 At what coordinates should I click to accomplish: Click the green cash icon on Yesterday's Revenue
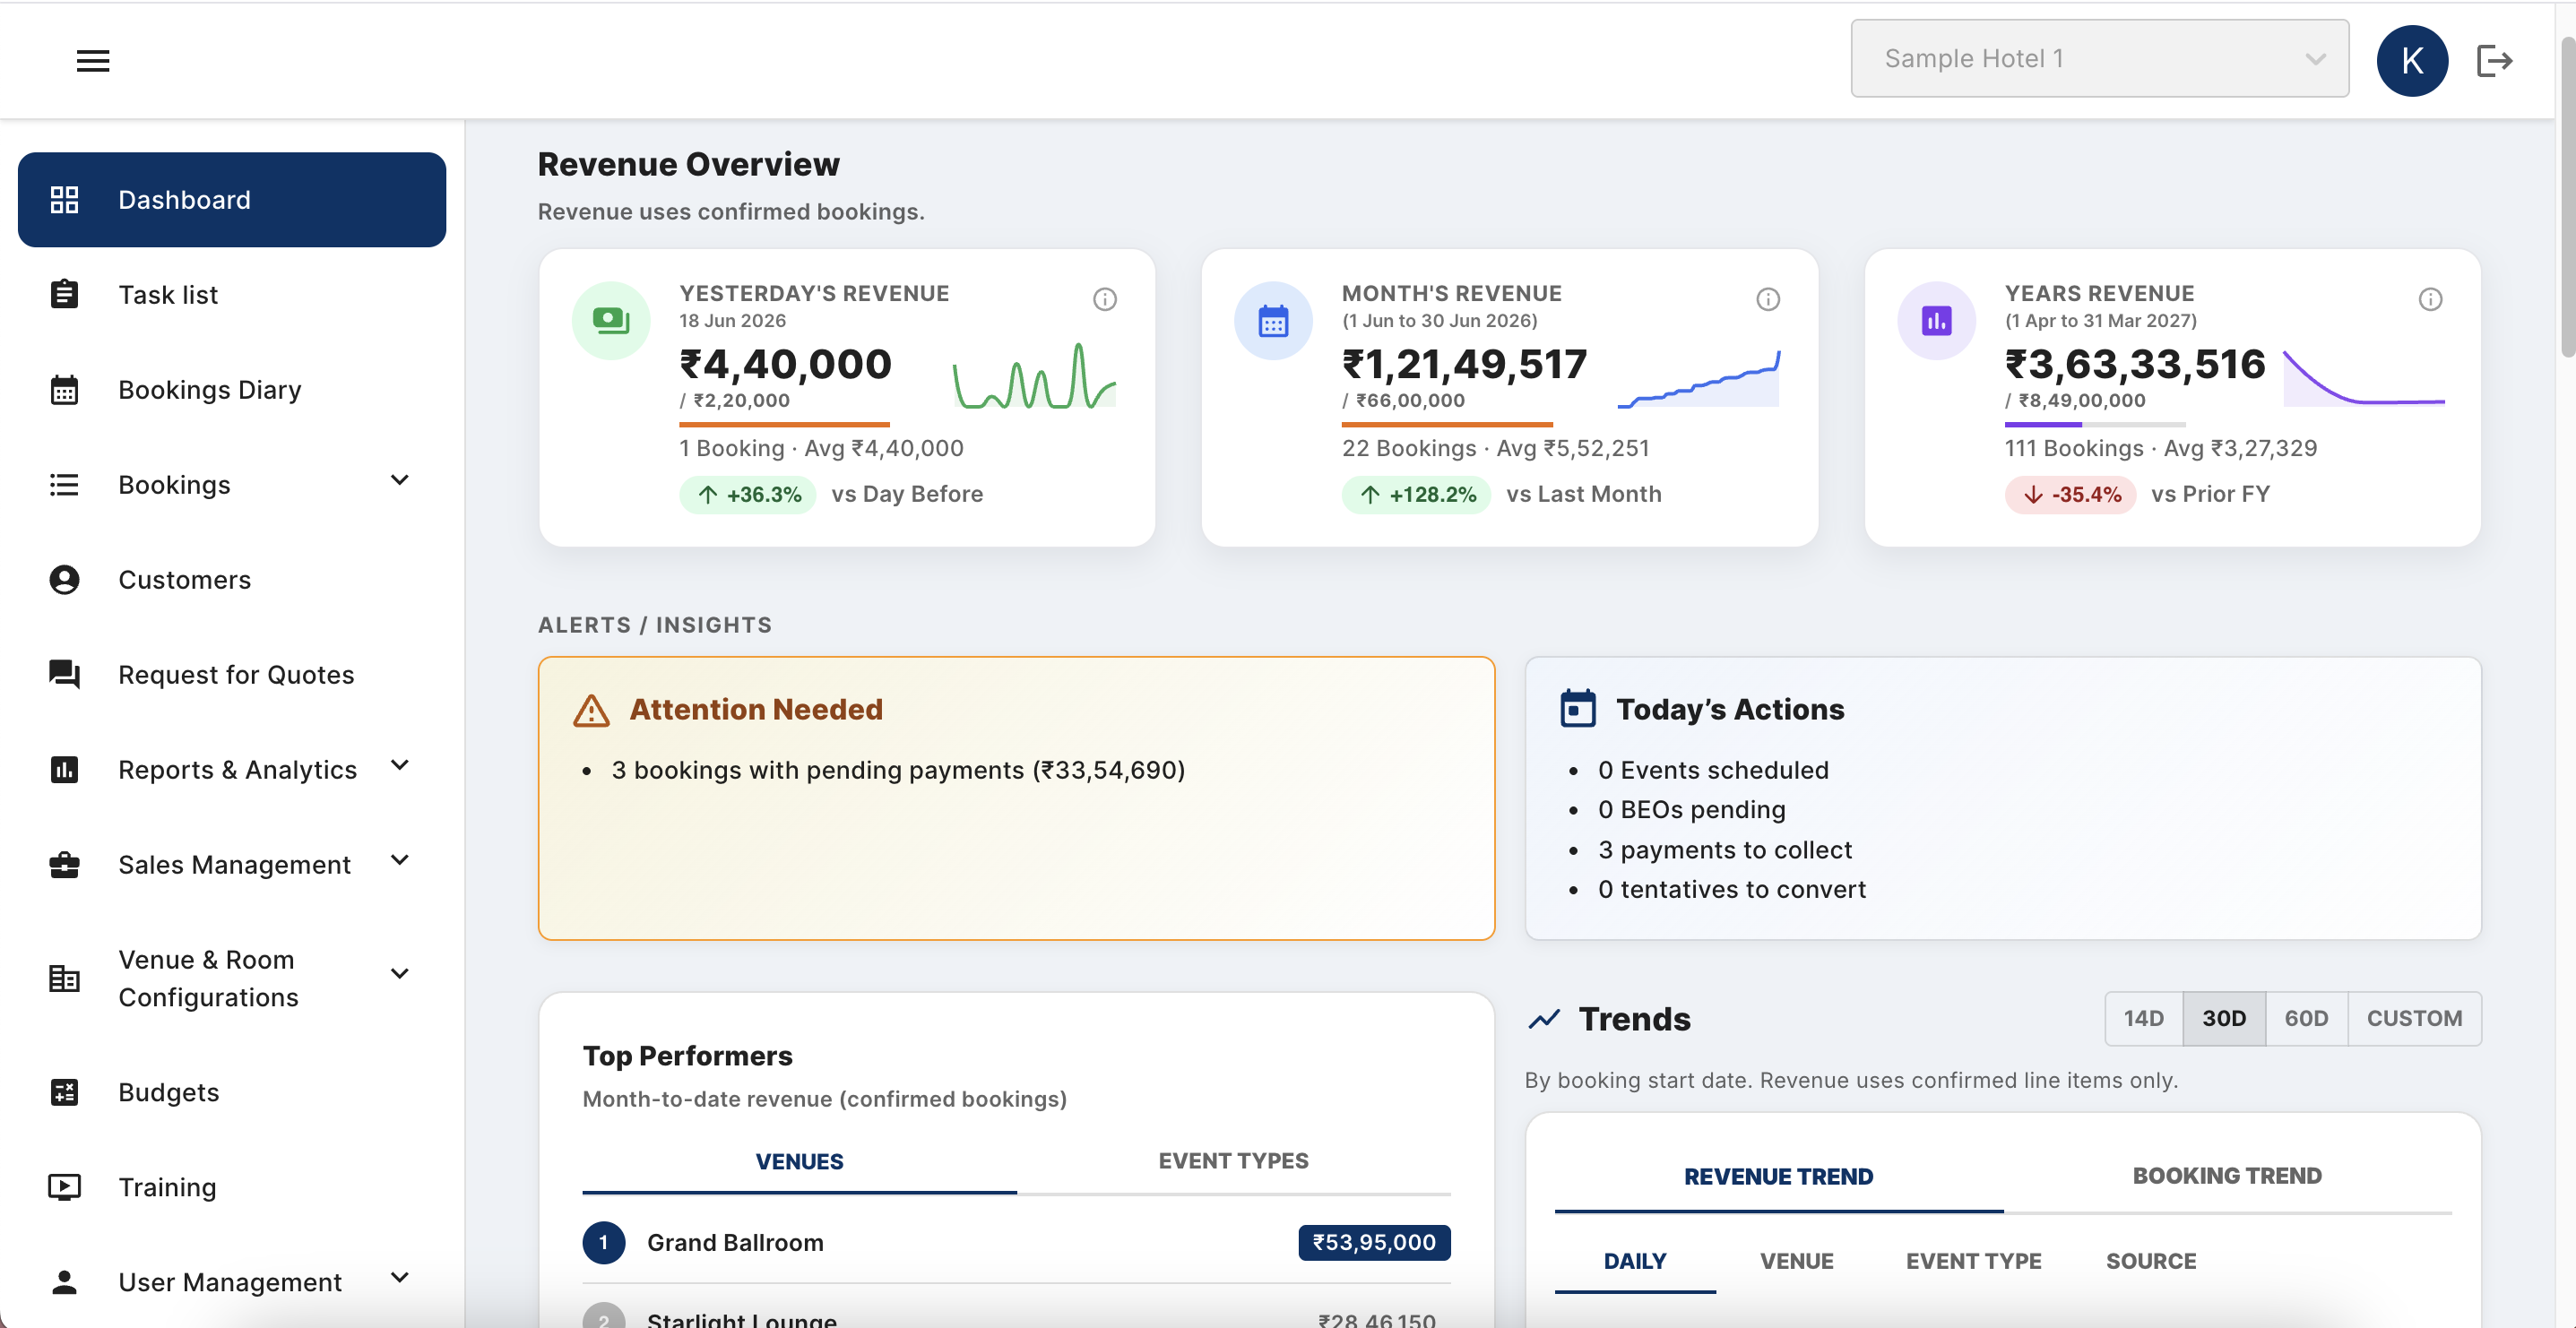pos(610,320)
